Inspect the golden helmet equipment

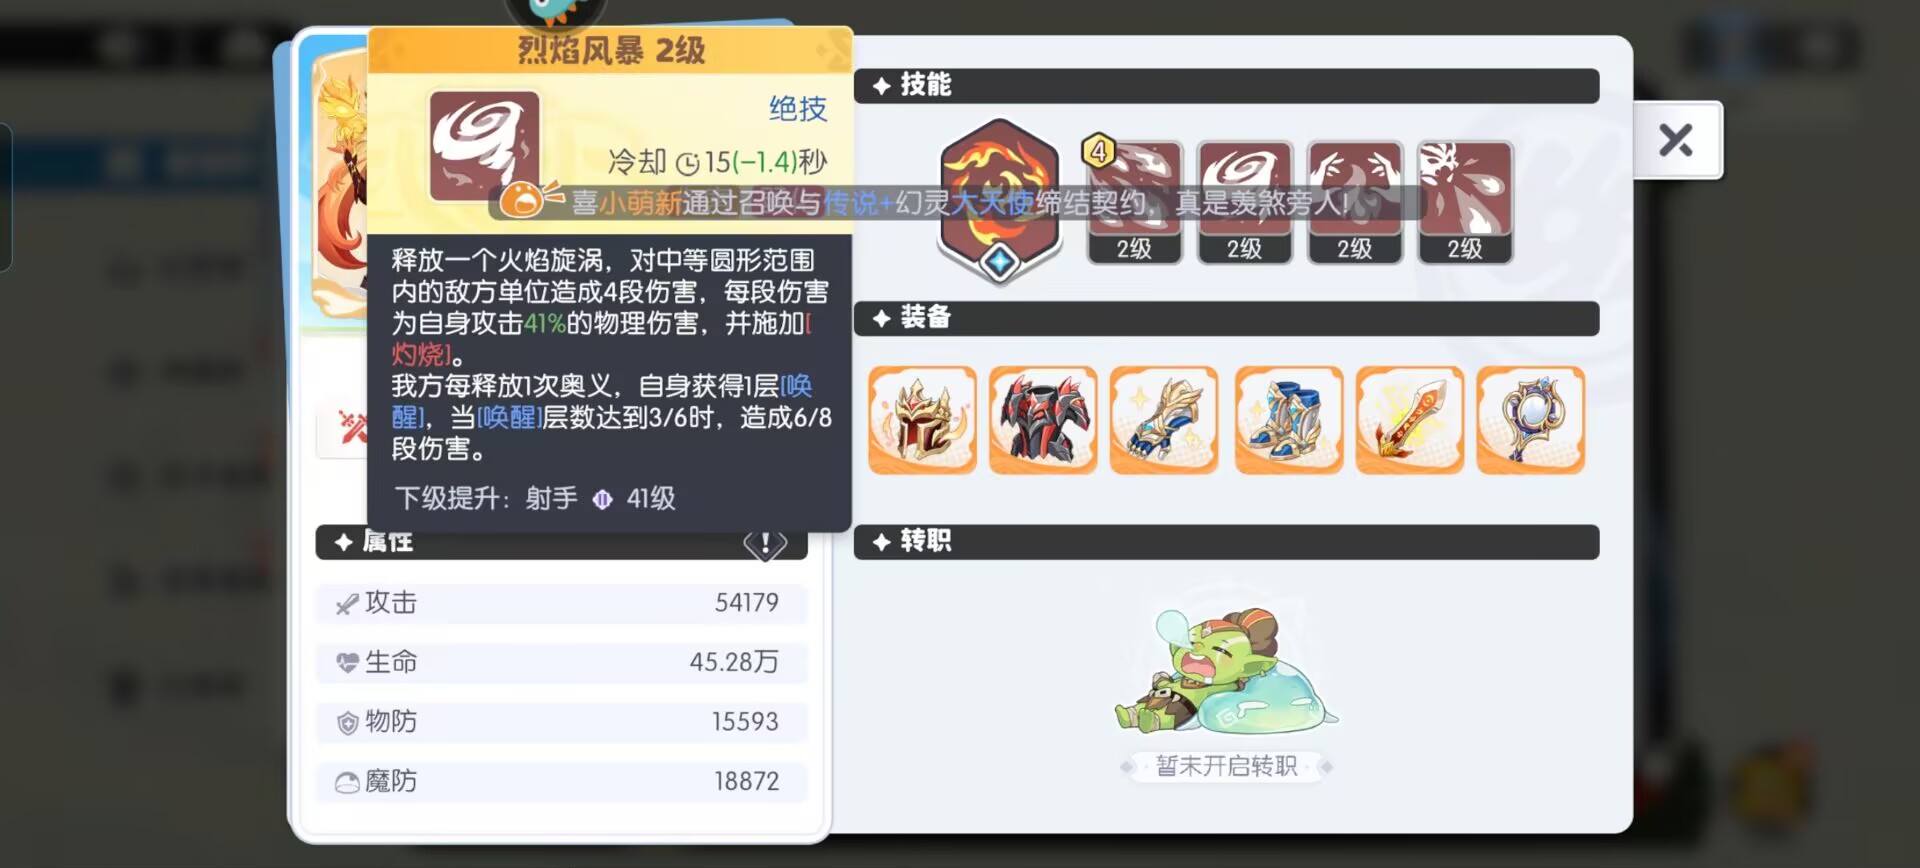coord(922,420)
